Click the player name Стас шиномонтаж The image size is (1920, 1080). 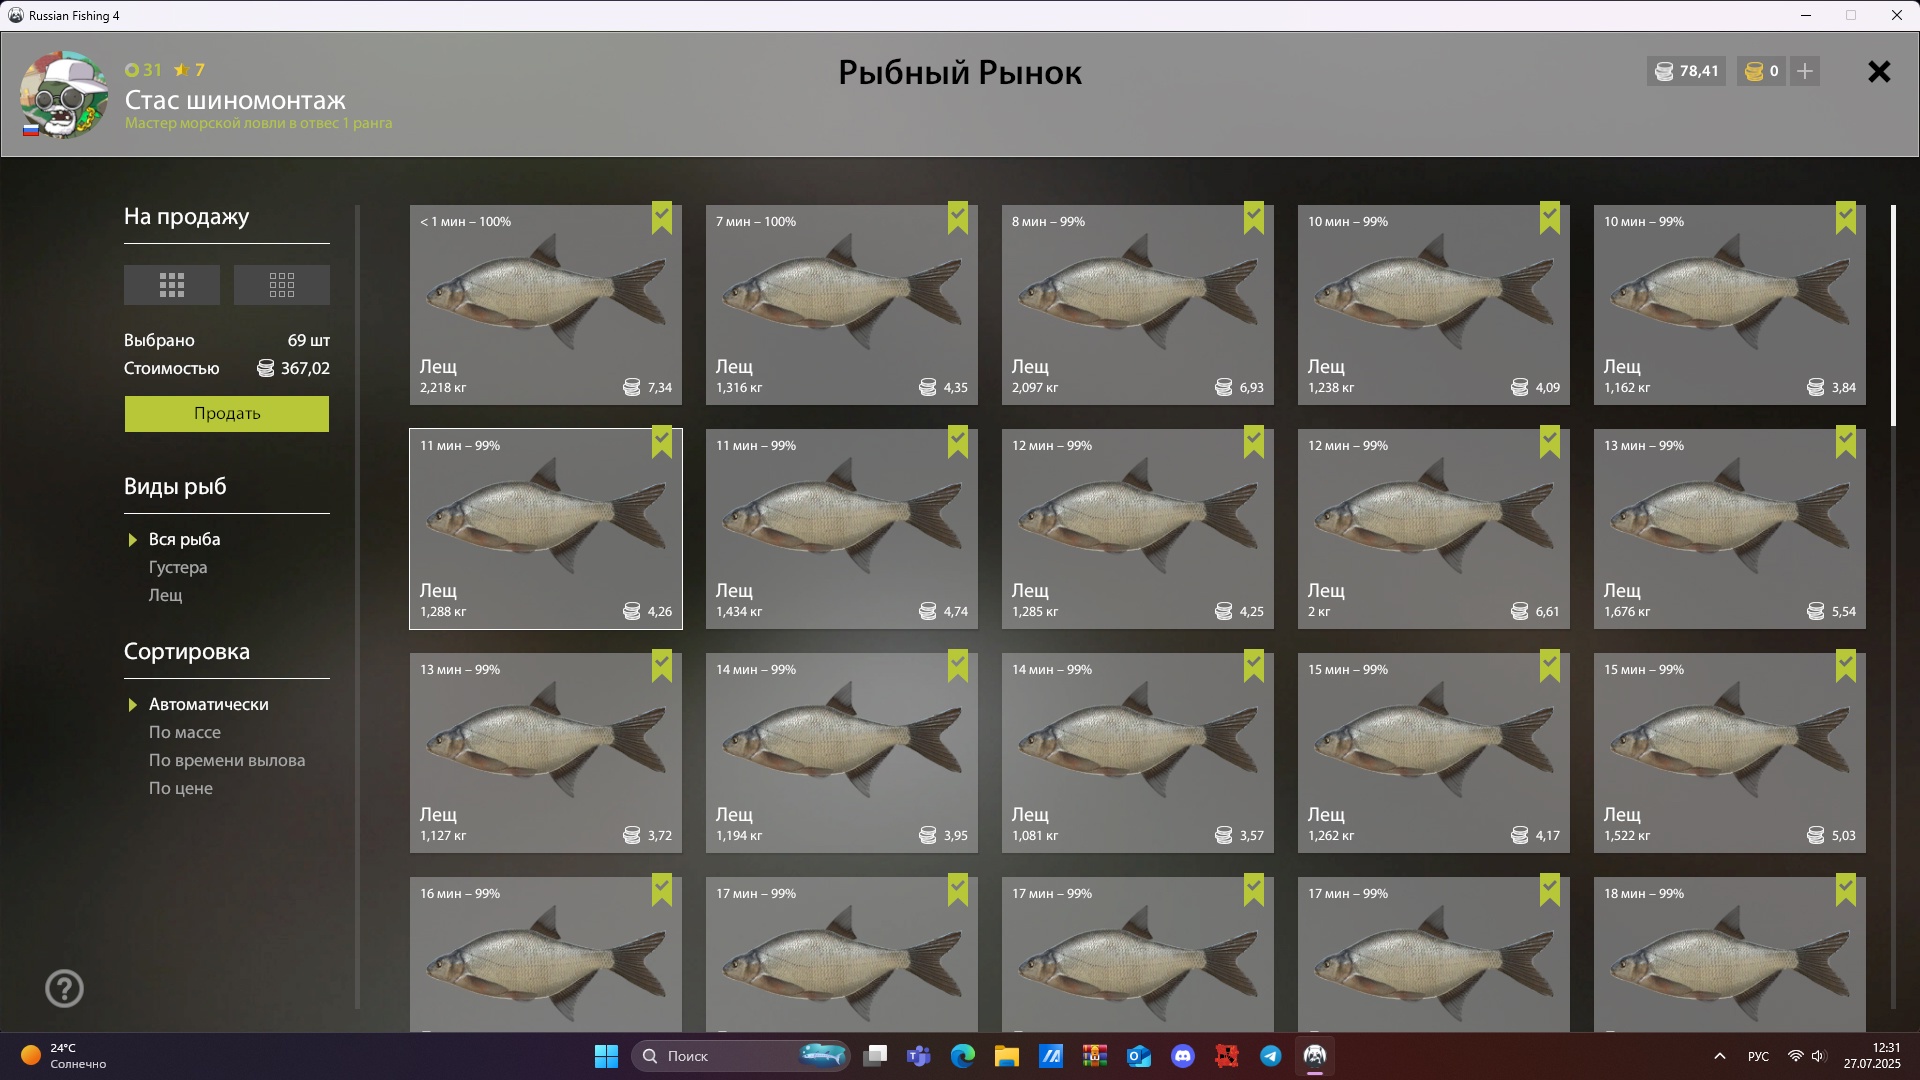(x=235, y=100)
